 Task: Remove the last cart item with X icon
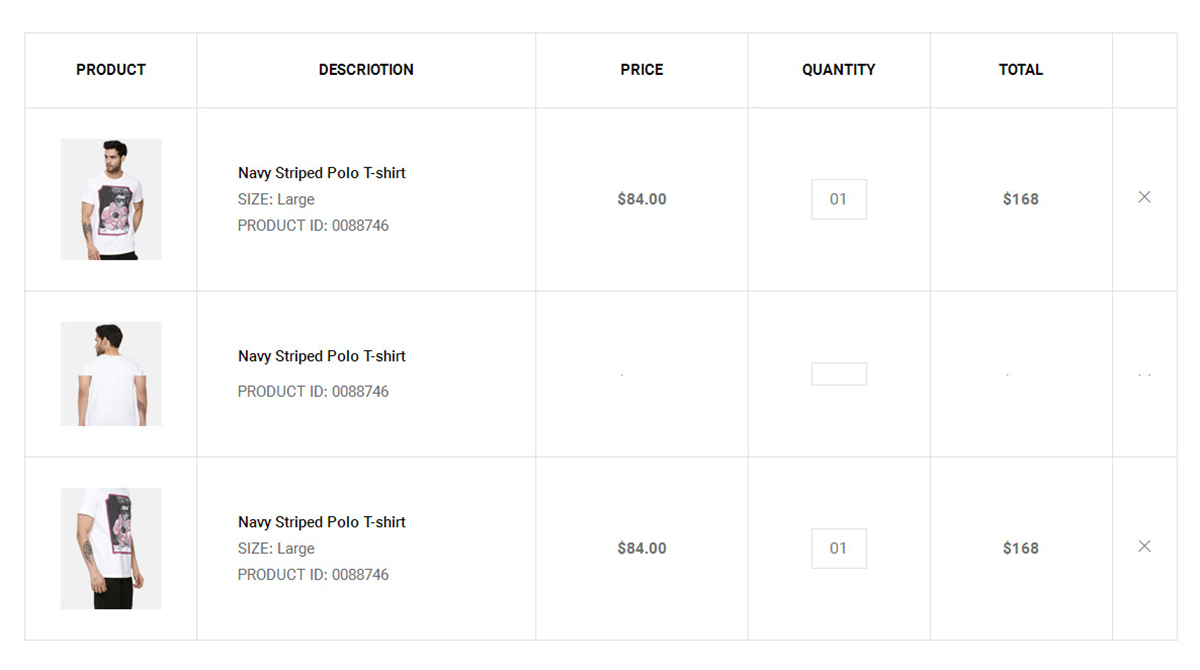(1144, 546)
